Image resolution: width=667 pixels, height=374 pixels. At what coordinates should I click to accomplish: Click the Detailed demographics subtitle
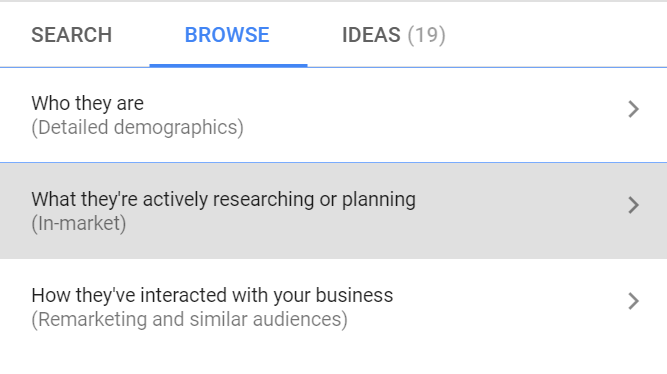tap(137, 128)
